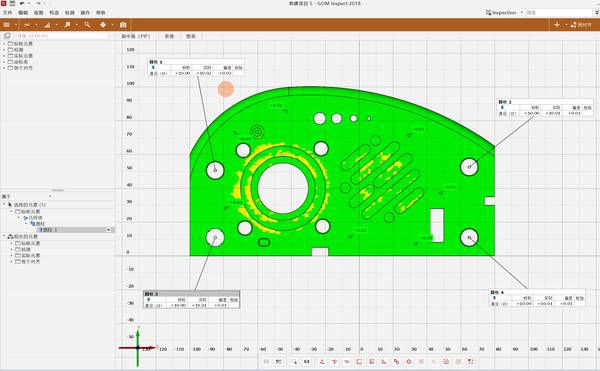Image resolution: width=600 pixels, height=371 pixels.
Task: Open the 操作 menu
Action: pos(85,13)
